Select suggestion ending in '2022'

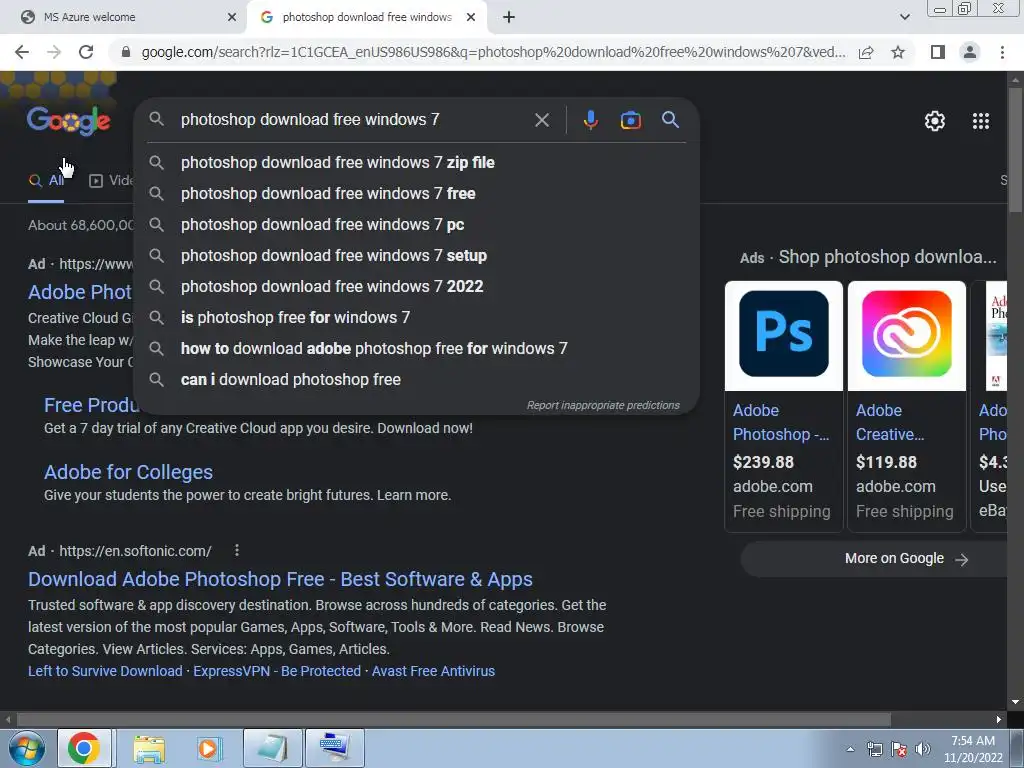click(417, 287)
